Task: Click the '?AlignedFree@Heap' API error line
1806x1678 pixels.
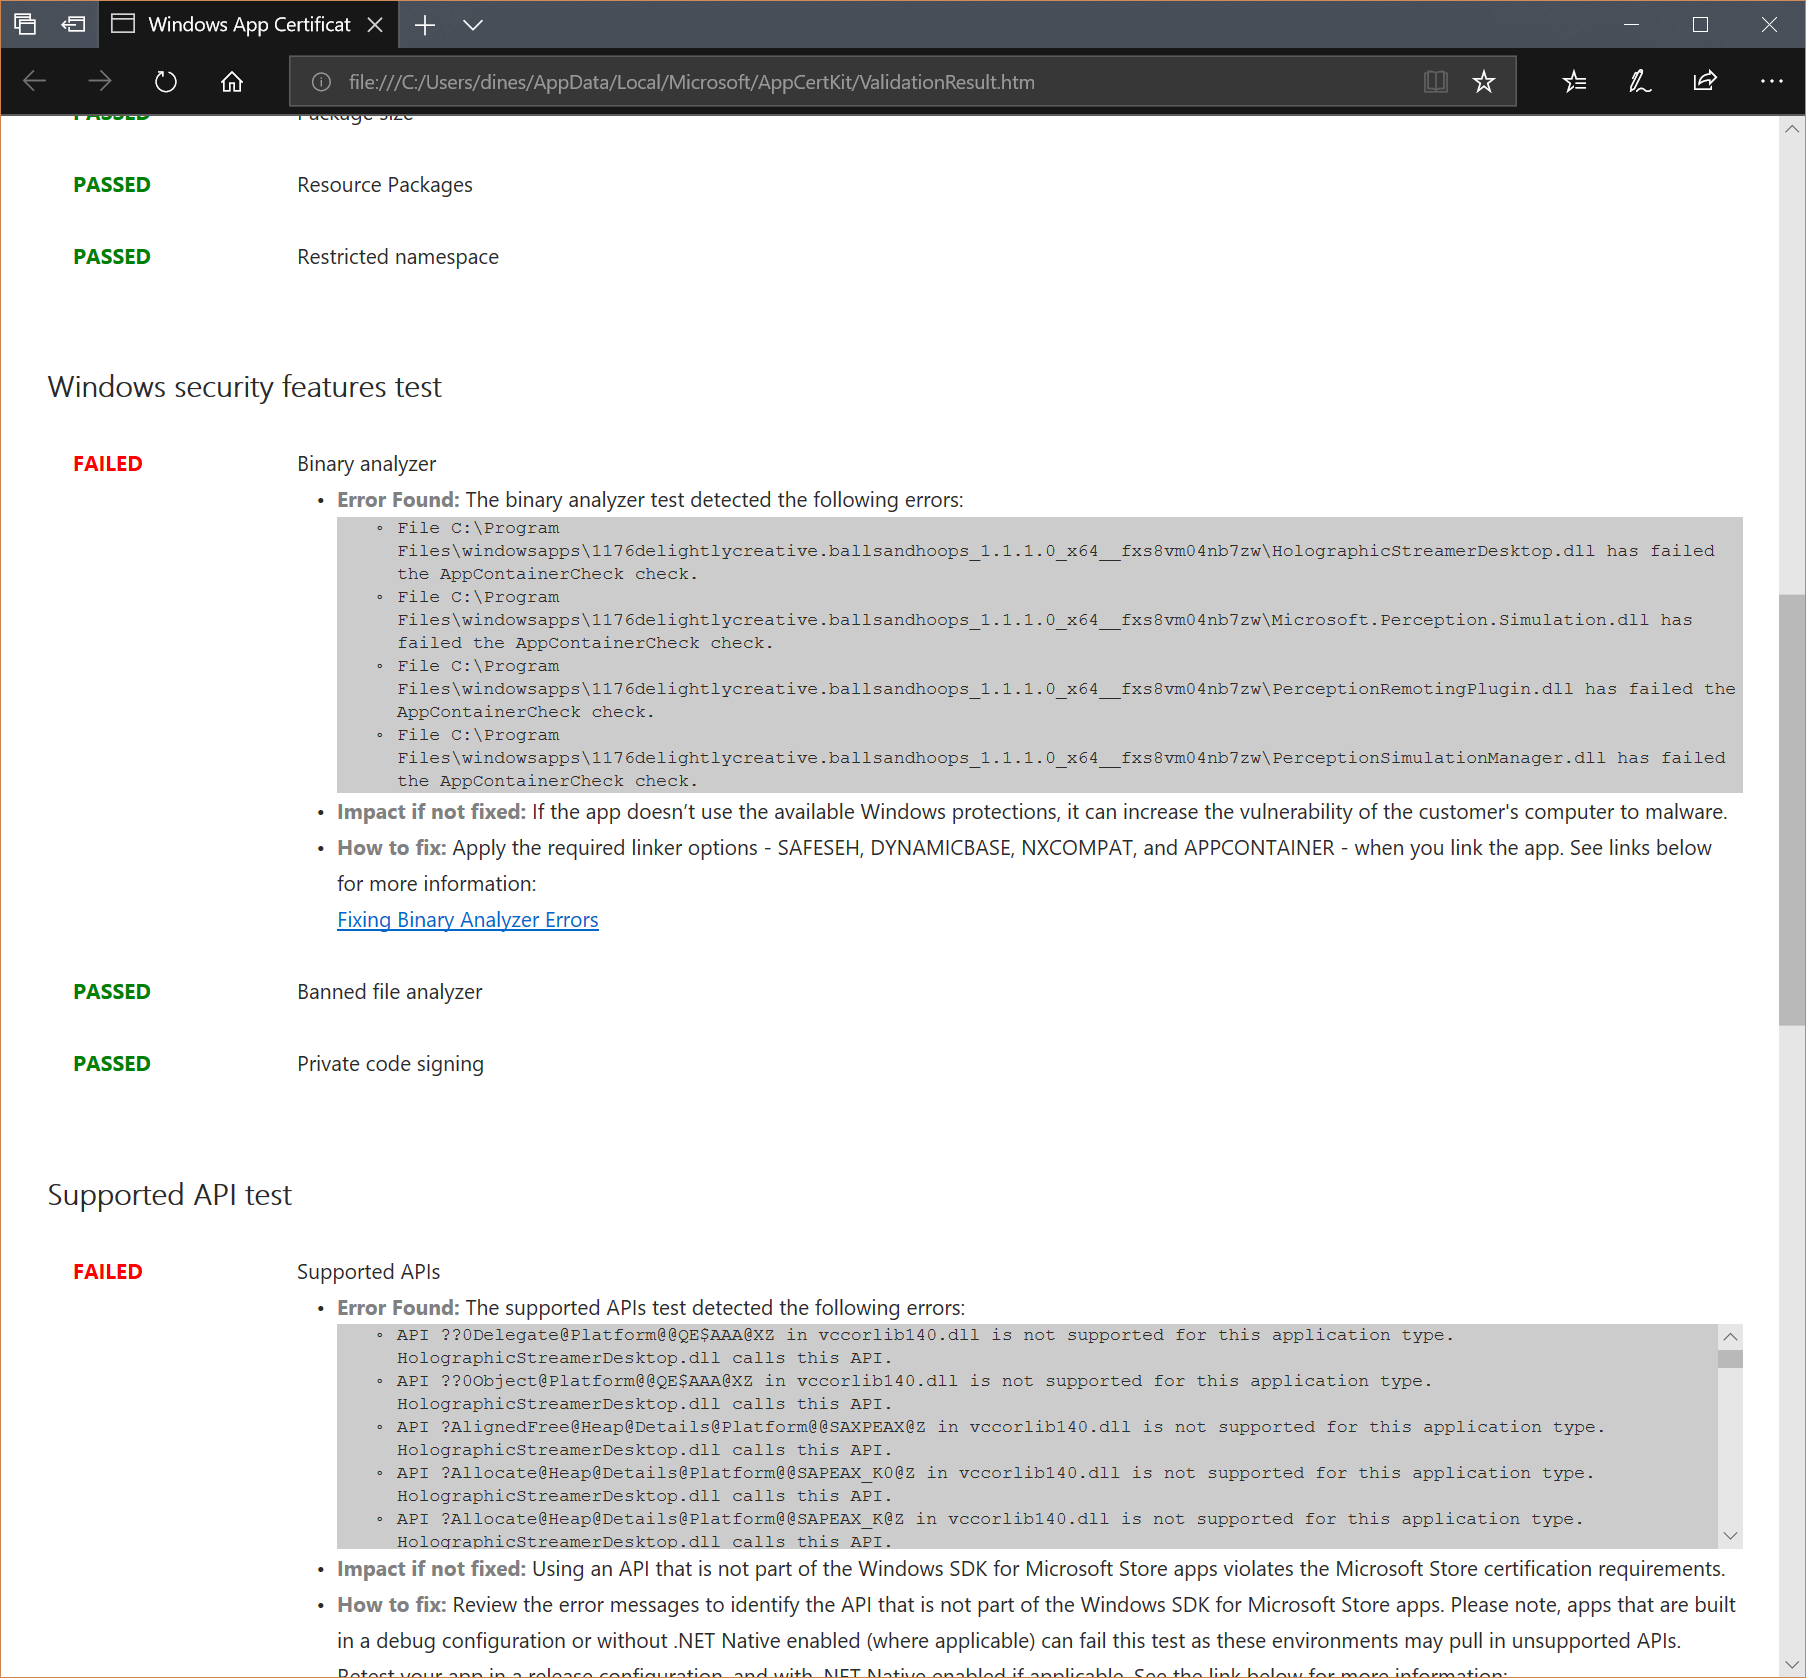Action: pos(1001,1439)
